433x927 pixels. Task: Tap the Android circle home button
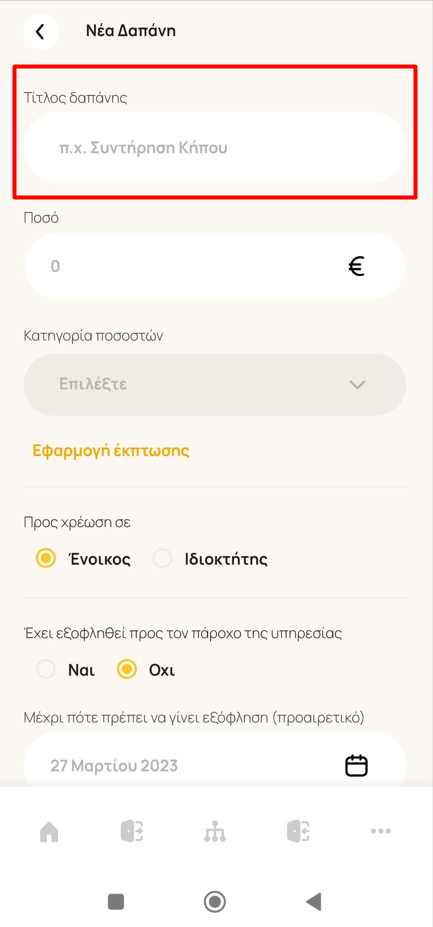[215, 902]
